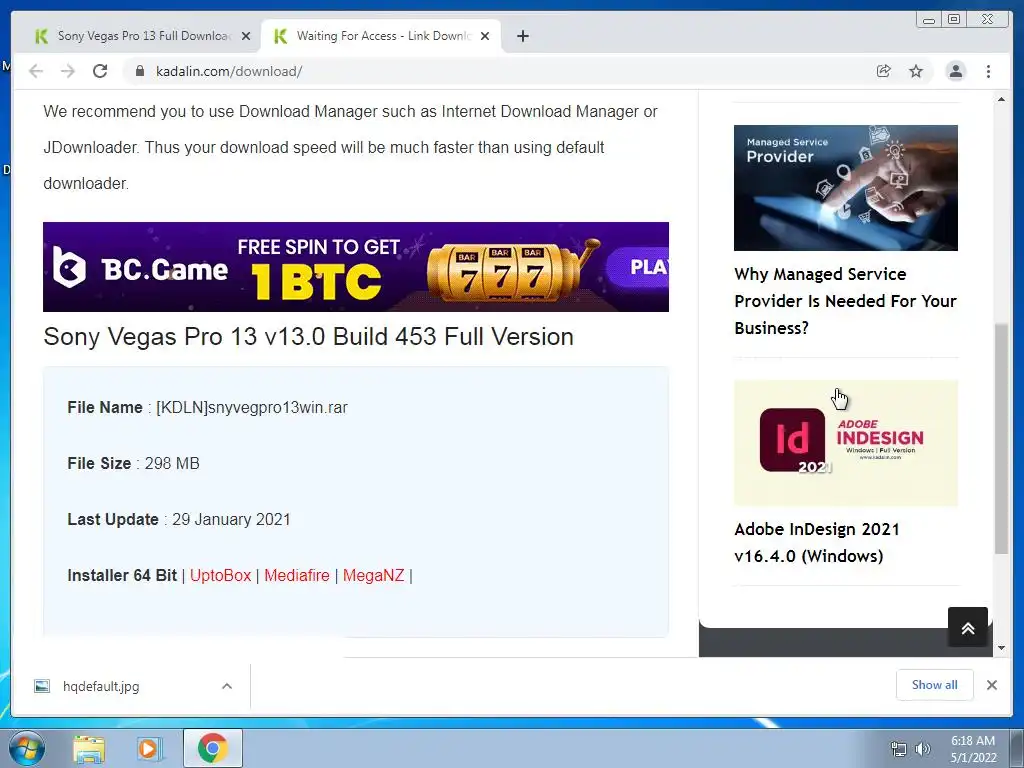Screen dimensions: 1024x768
Task: Click the BC.Game free spin banner ad
Action: (356, 267)
